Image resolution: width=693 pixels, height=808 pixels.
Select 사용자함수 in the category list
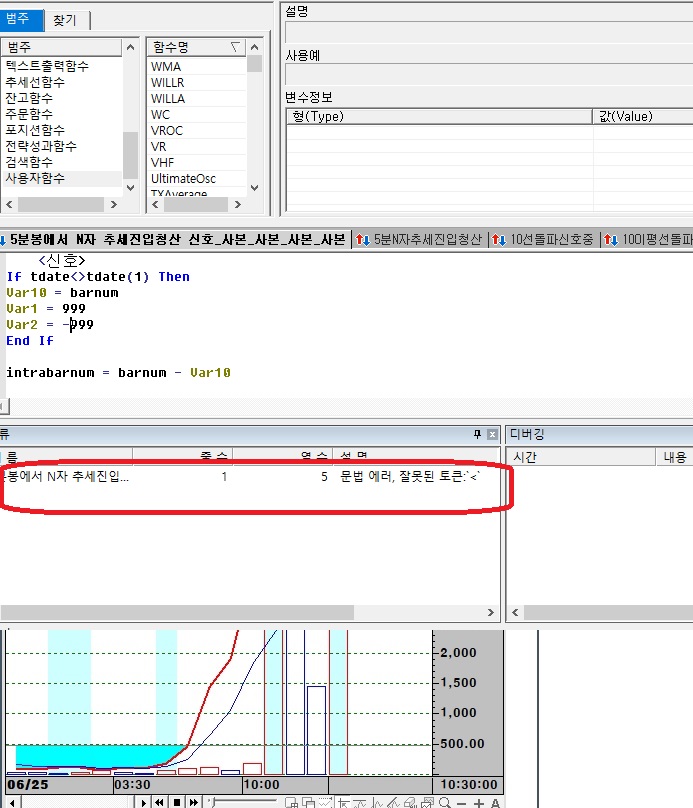[x=35, y=178]
